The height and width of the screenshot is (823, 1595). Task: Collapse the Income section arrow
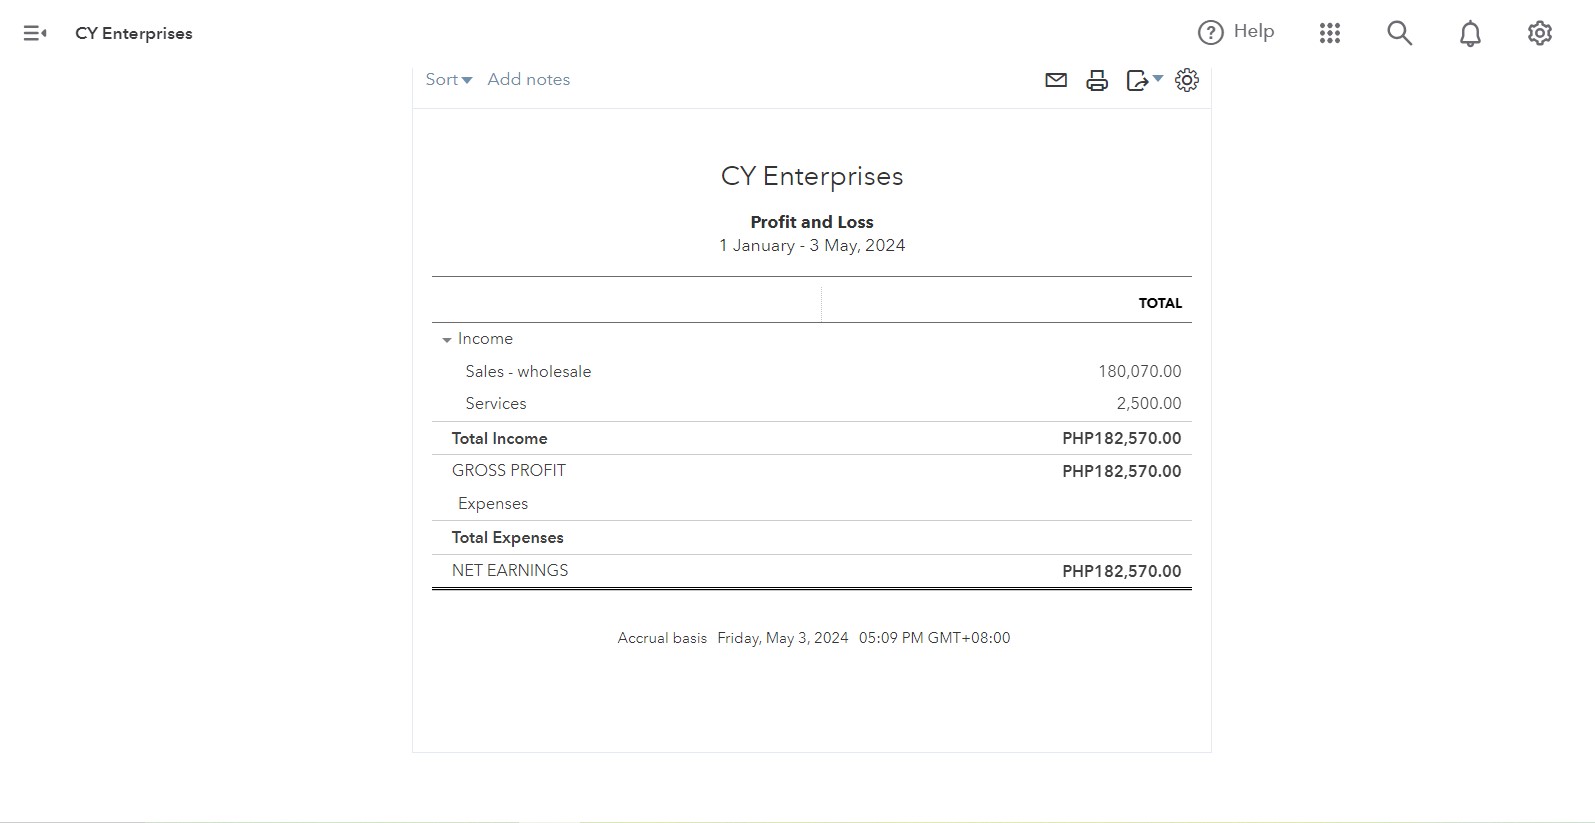tap(447, 340)
